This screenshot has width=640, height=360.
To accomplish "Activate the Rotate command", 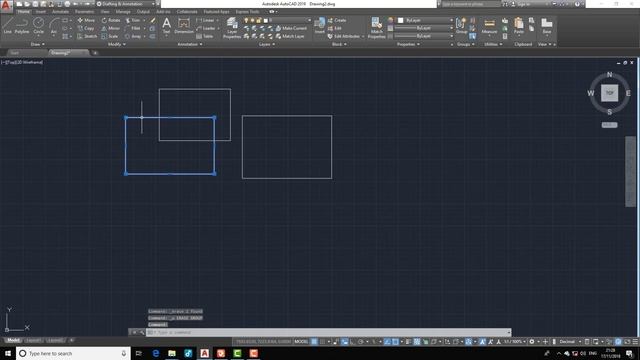I will pos(111,20).
